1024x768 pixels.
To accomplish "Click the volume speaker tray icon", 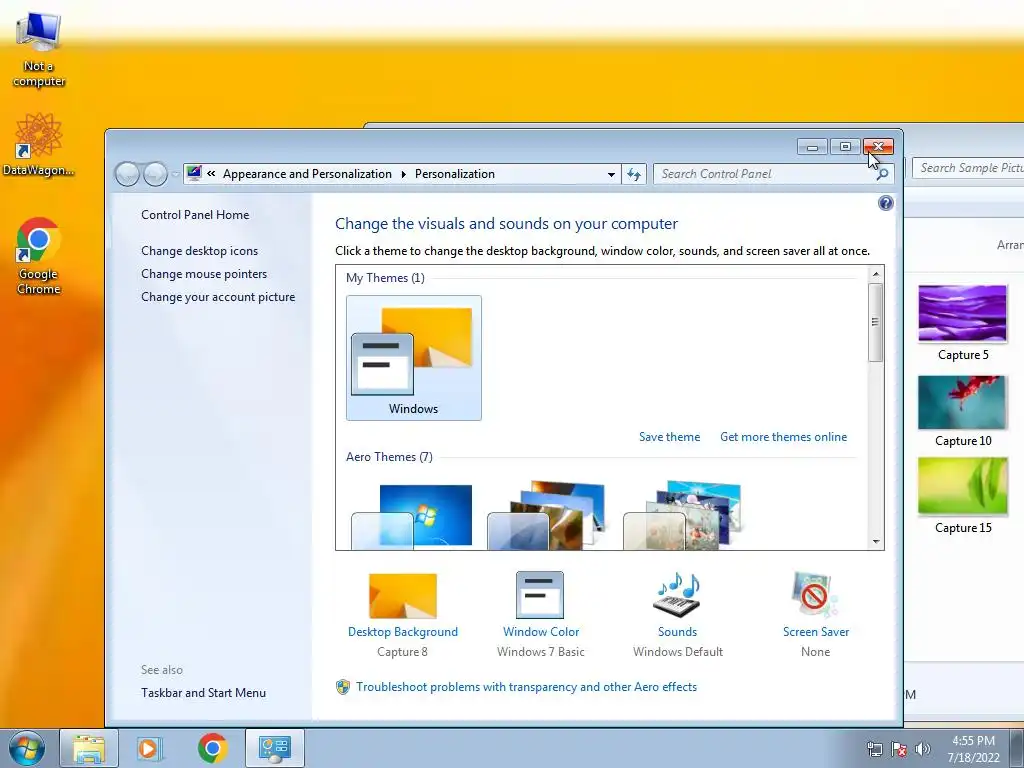I will 923,749.
